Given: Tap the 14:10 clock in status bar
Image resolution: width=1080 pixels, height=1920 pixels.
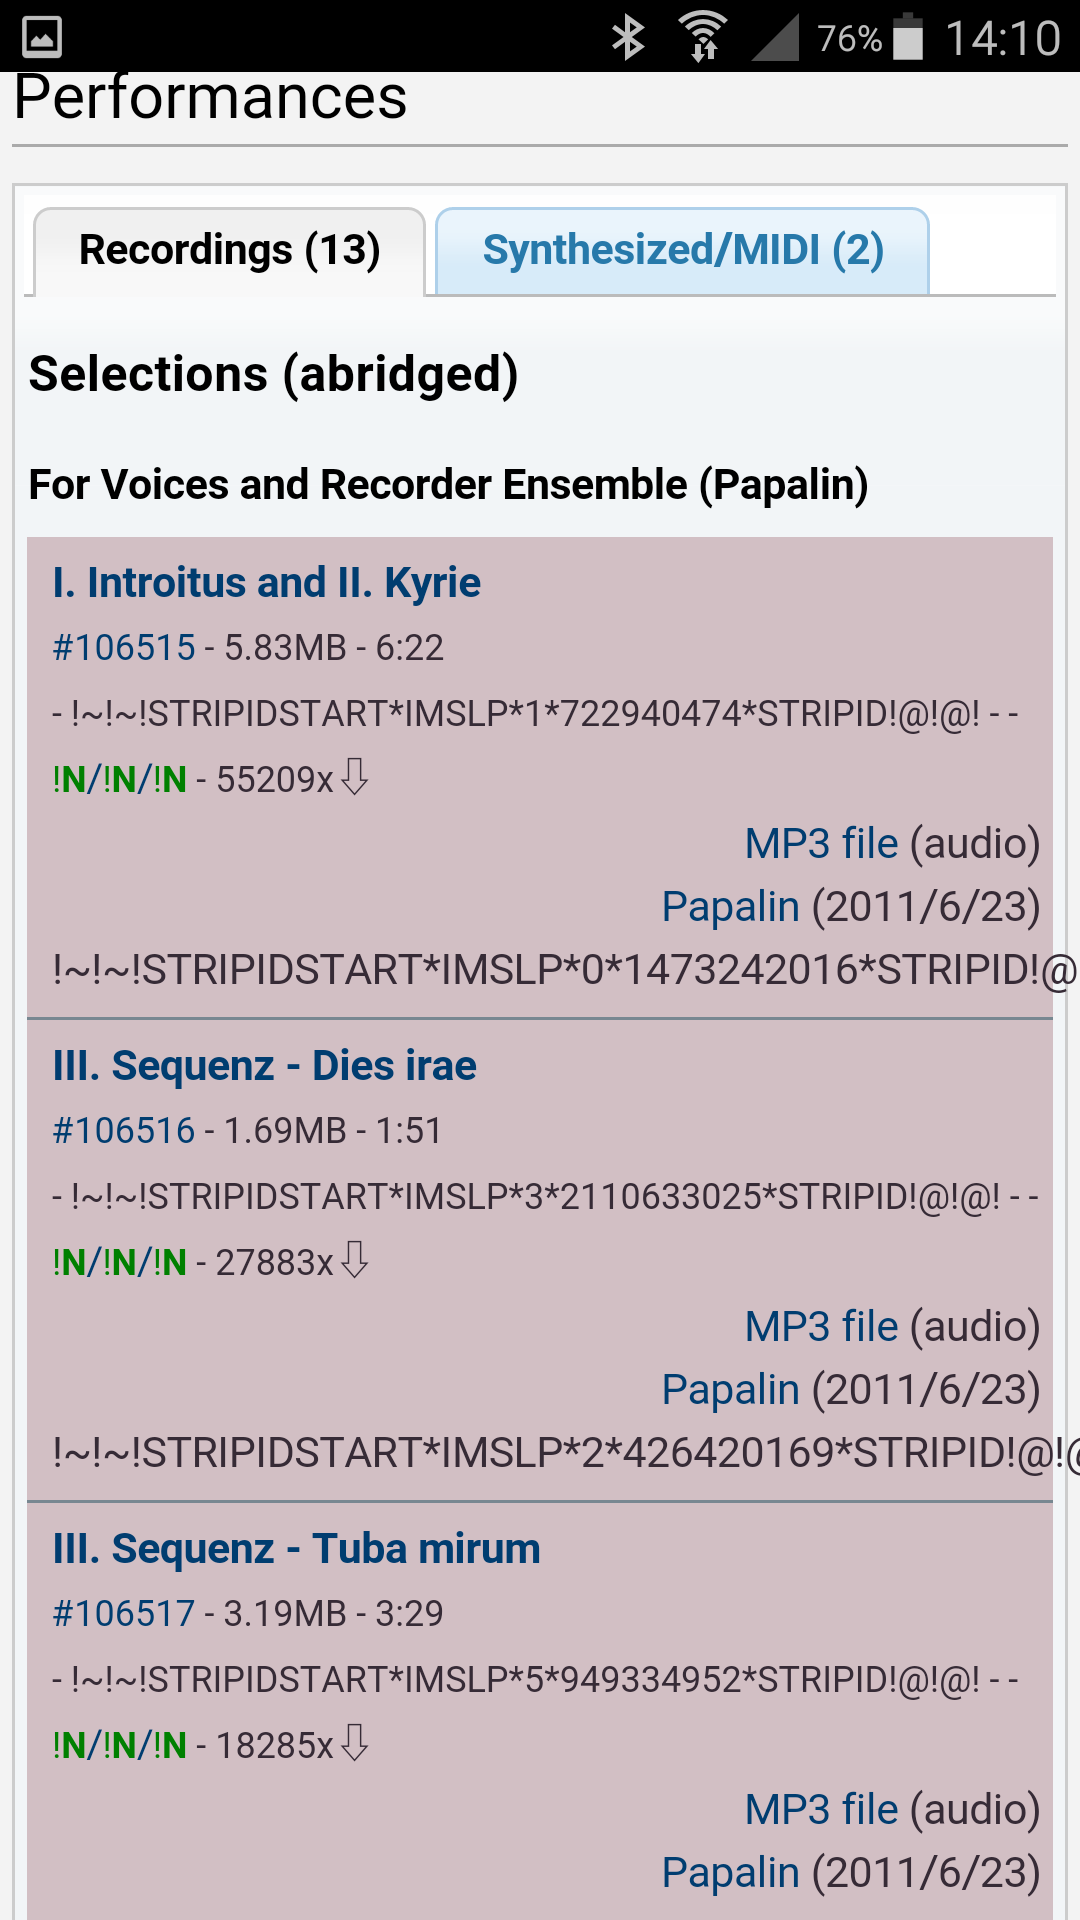Looking at the screenshot, I should 1002,39.
